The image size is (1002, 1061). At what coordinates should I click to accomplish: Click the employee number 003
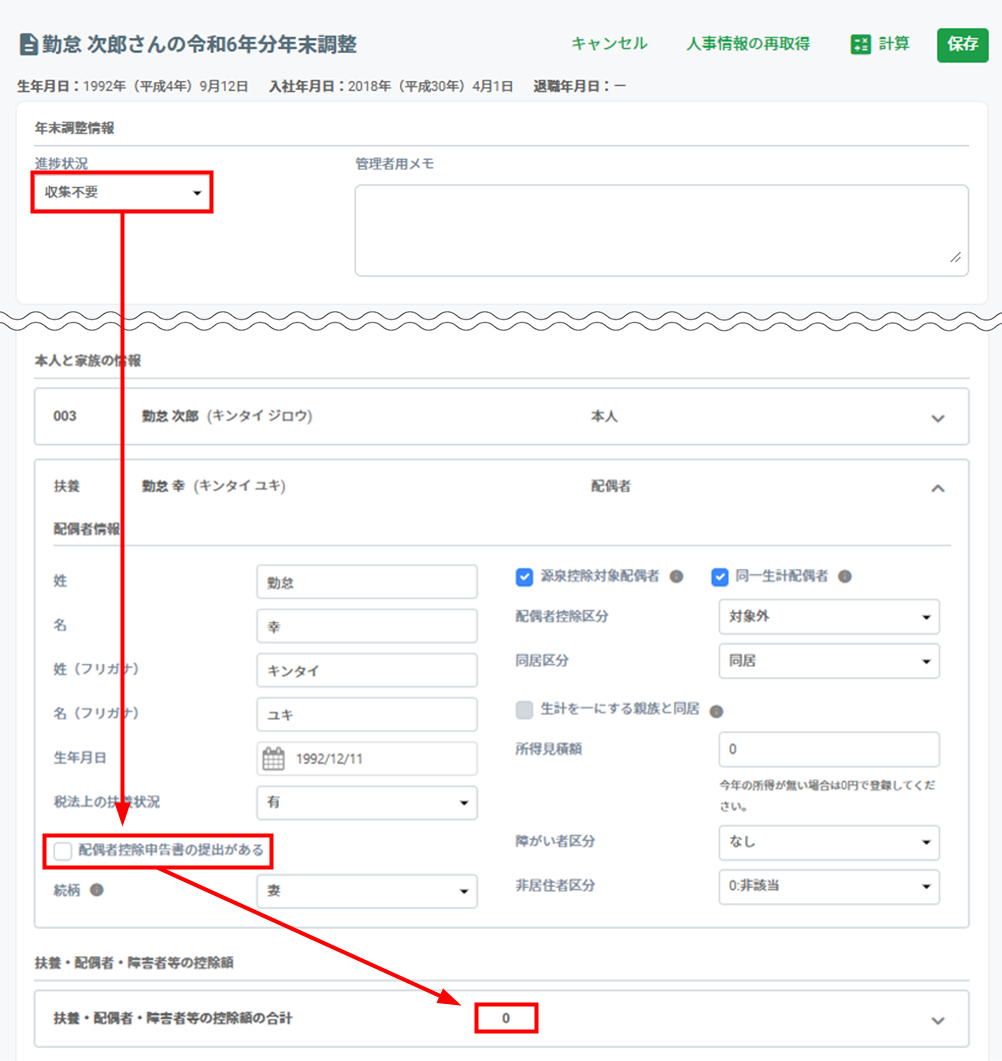pyautogui.click(x=65, y=416)
